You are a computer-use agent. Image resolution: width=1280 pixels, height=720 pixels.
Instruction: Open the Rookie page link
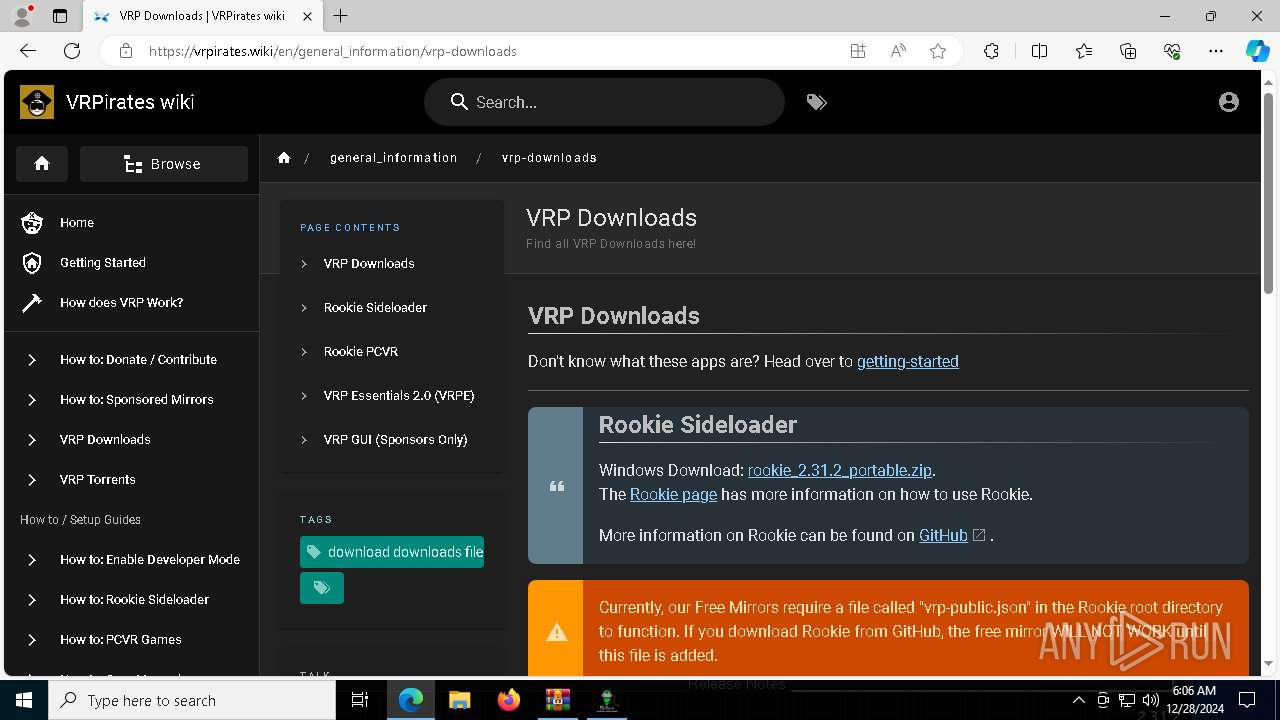673,494
